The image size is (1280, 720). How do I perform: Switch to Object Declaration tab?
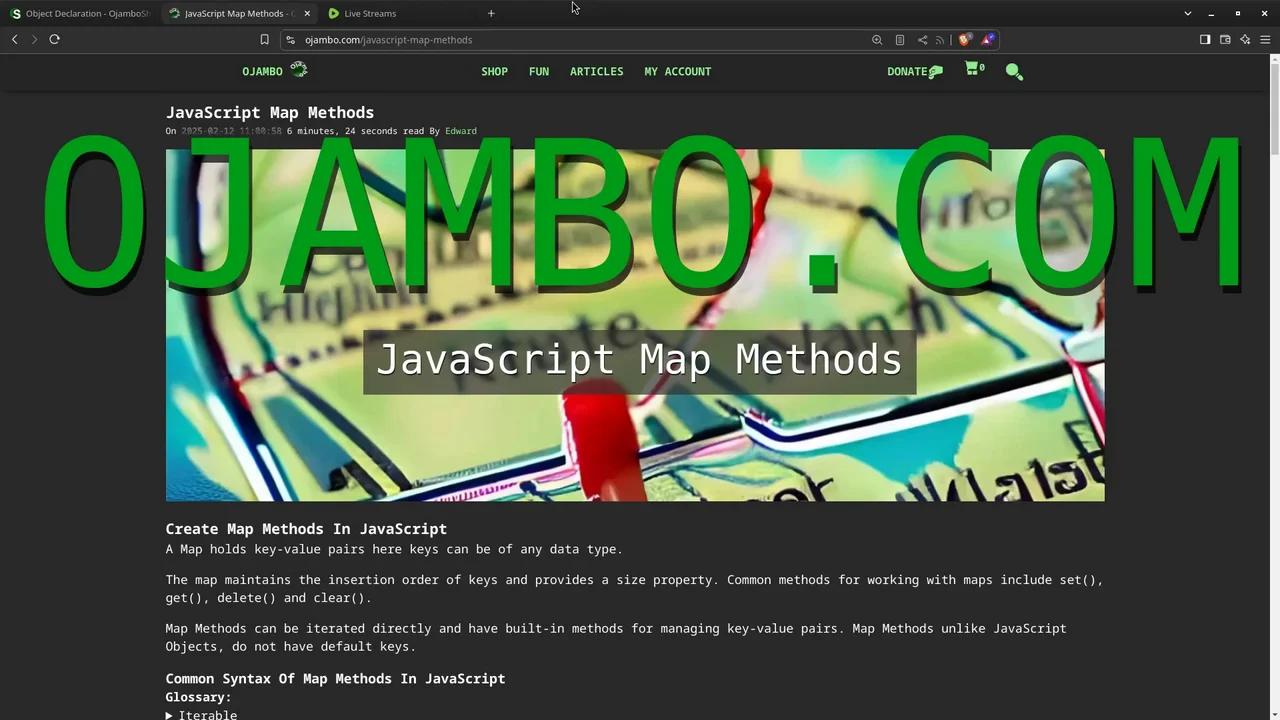(x=80, y=13)
